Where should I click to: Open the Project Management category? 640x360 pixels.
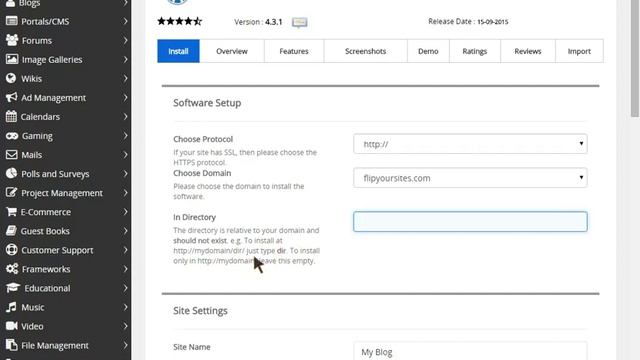tap(62, 193)
